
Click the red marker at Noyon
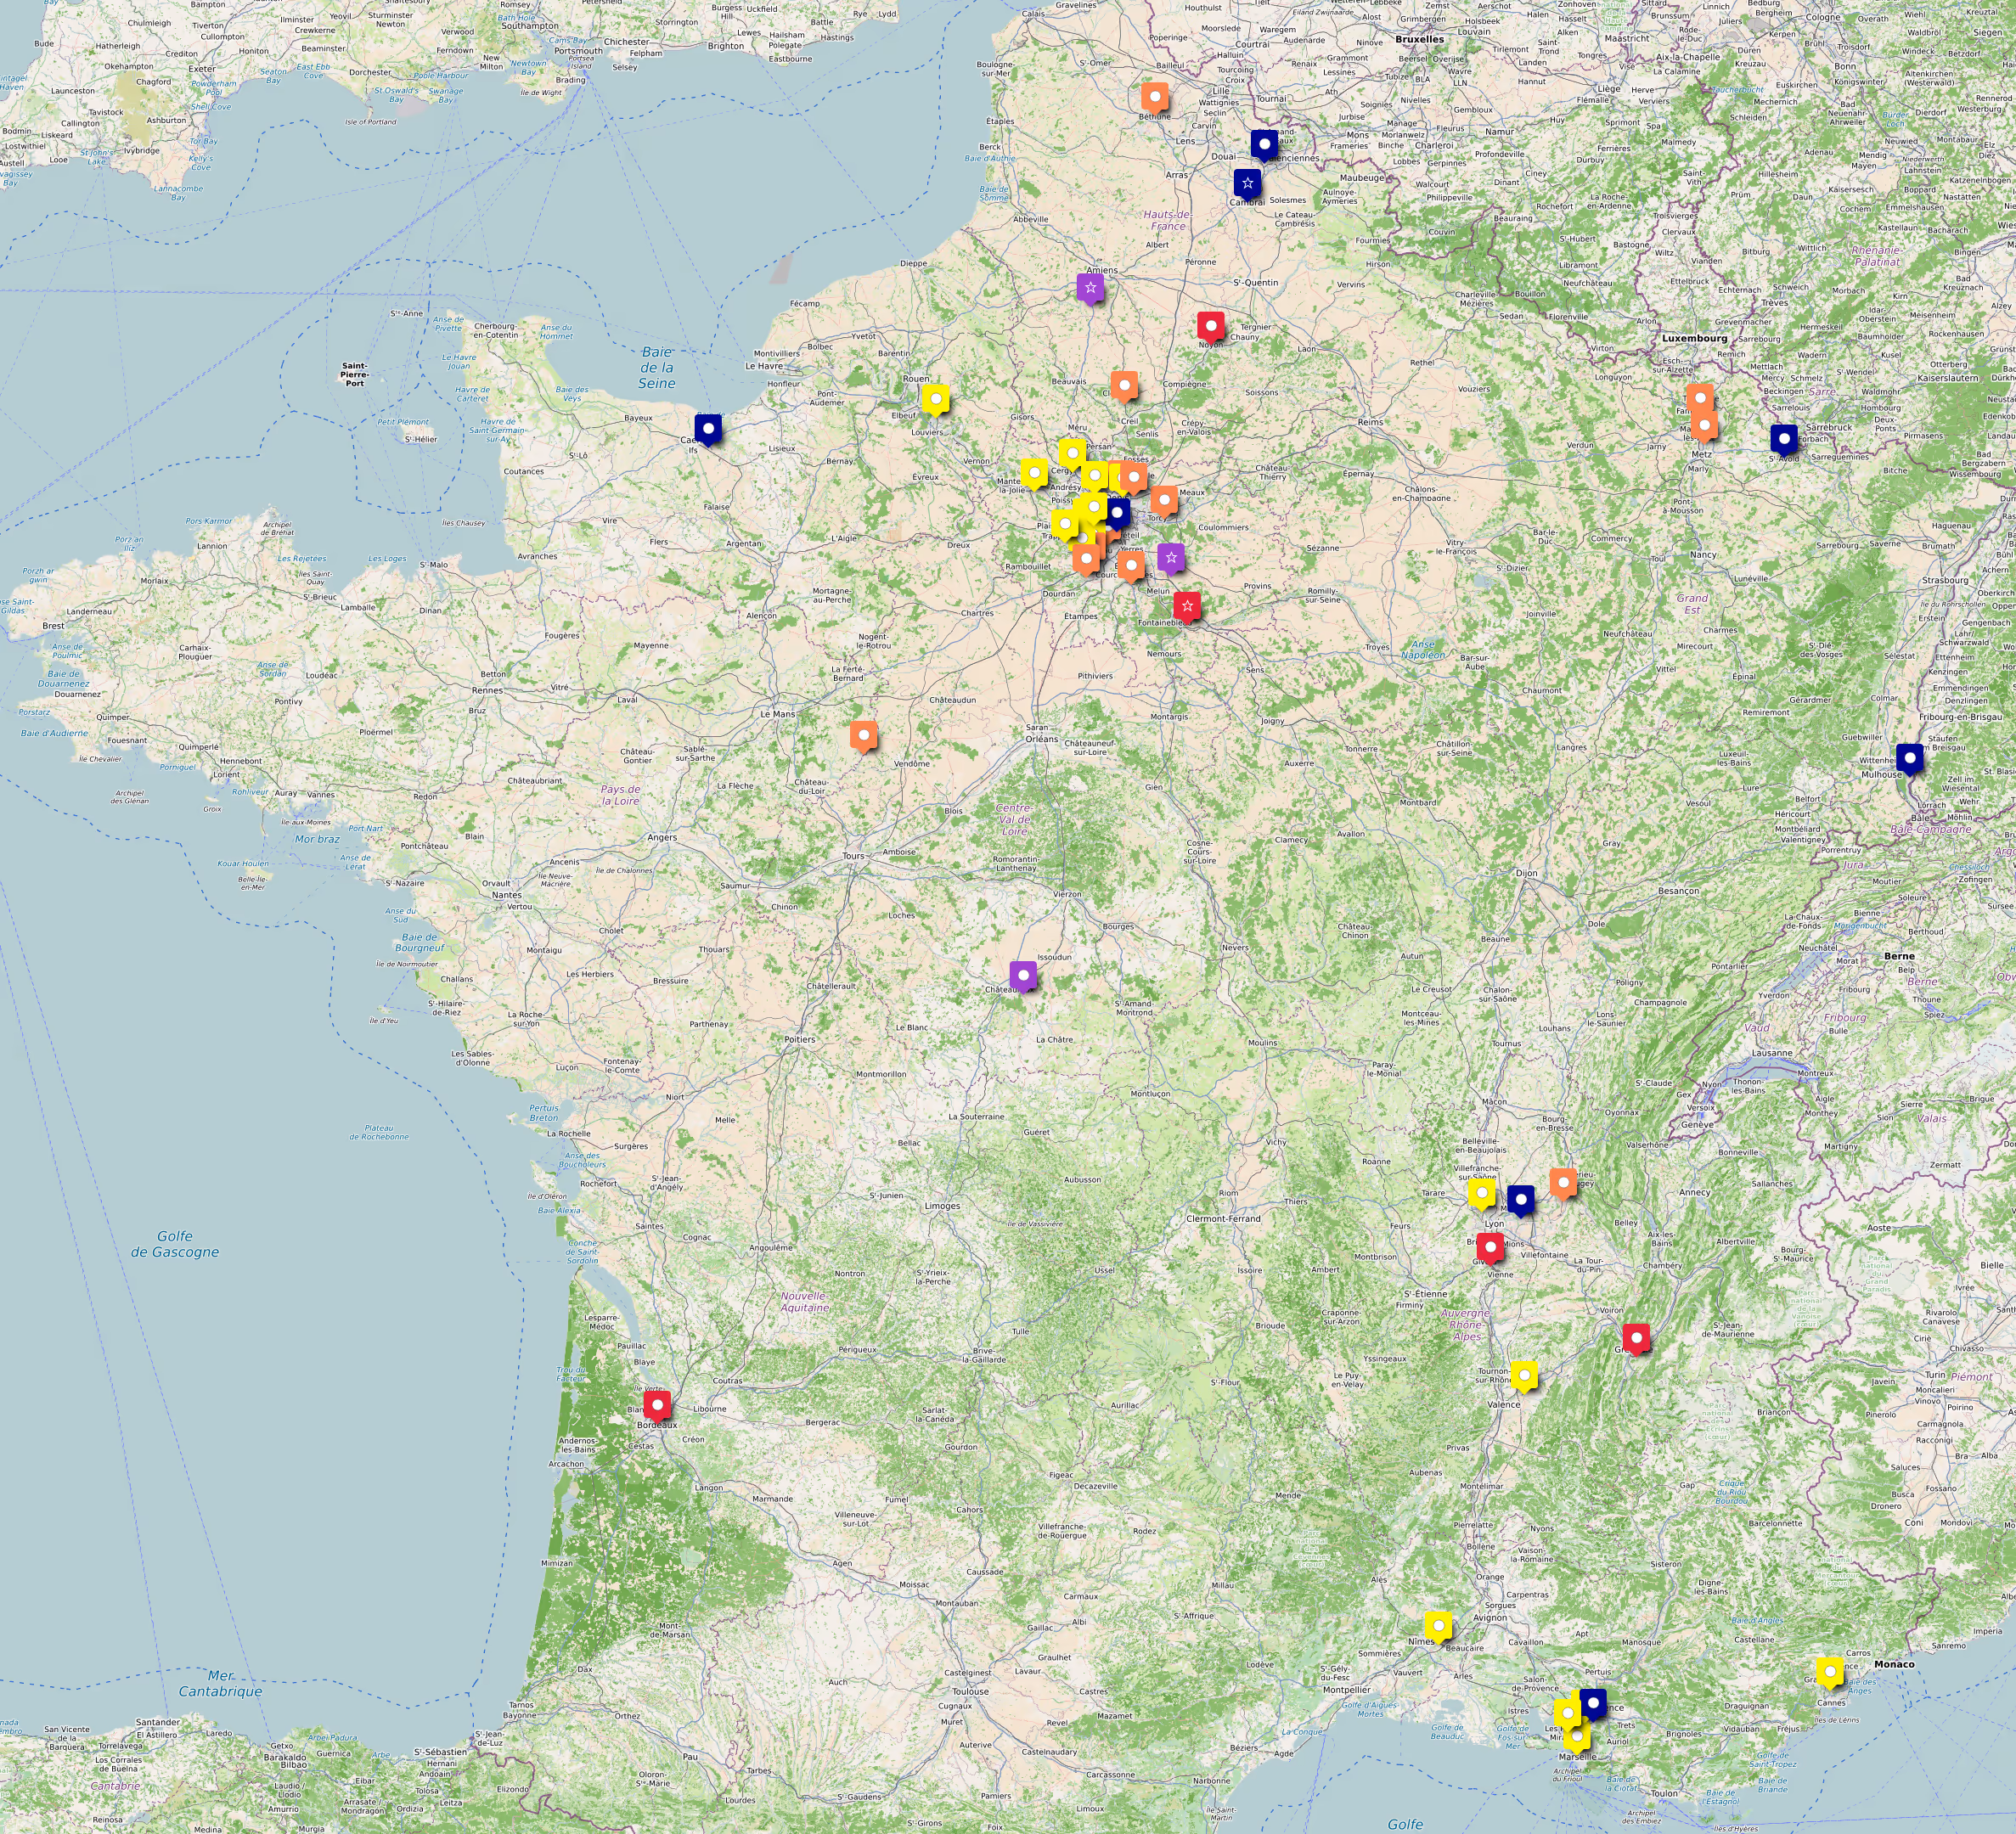click(1210, 325)
